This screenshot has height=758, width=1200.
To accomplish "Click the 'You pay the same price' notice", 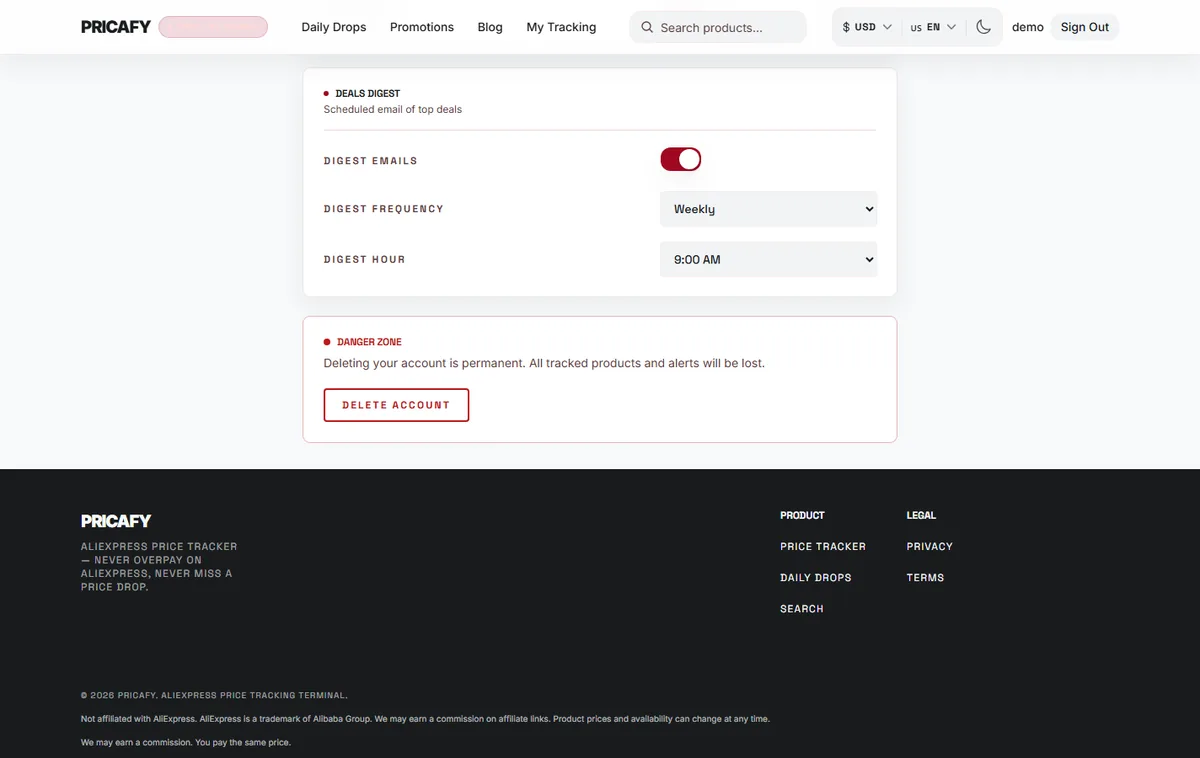I will point(186,743).
